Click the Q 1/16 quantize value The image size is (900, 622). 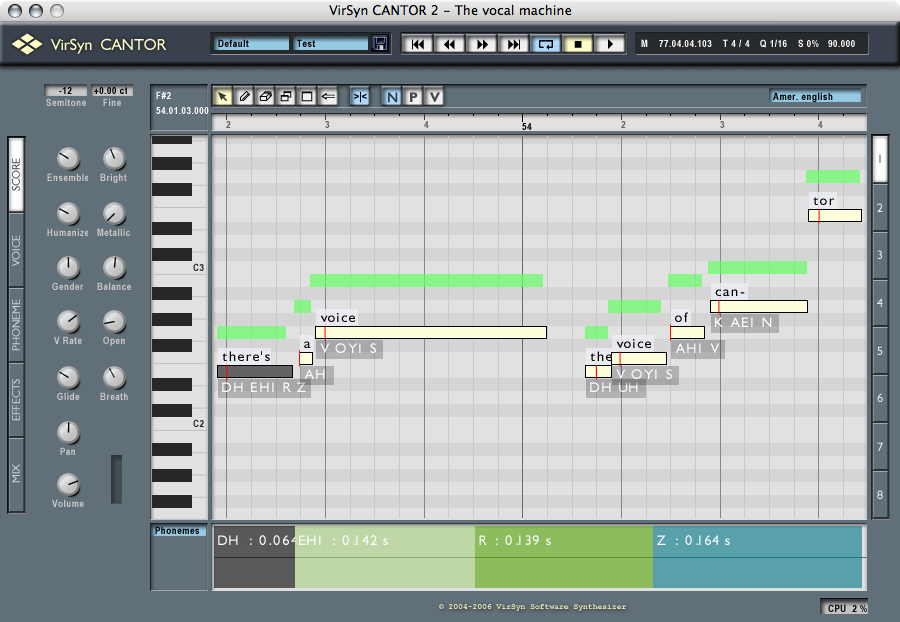773,44
